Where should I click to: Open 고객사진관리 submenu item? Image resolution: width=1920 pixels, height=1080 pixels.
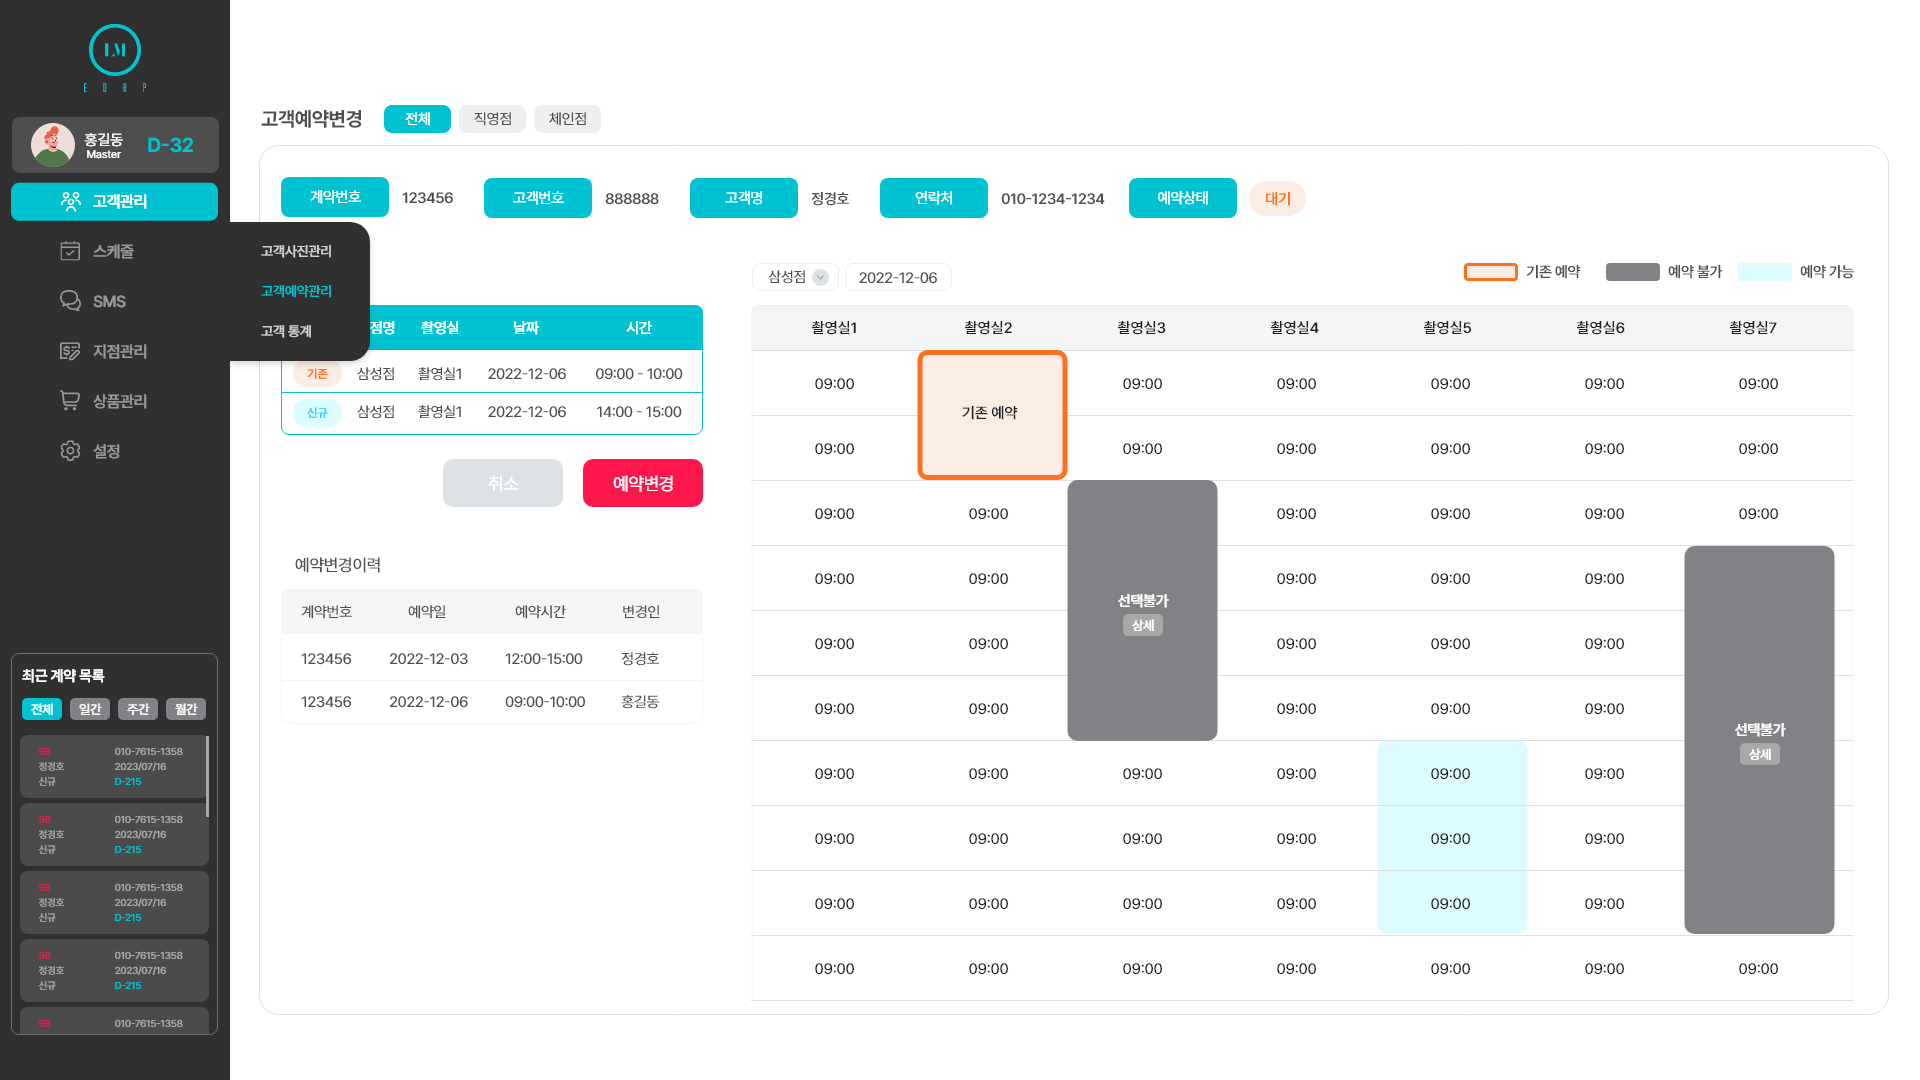(x=296, y=251)
